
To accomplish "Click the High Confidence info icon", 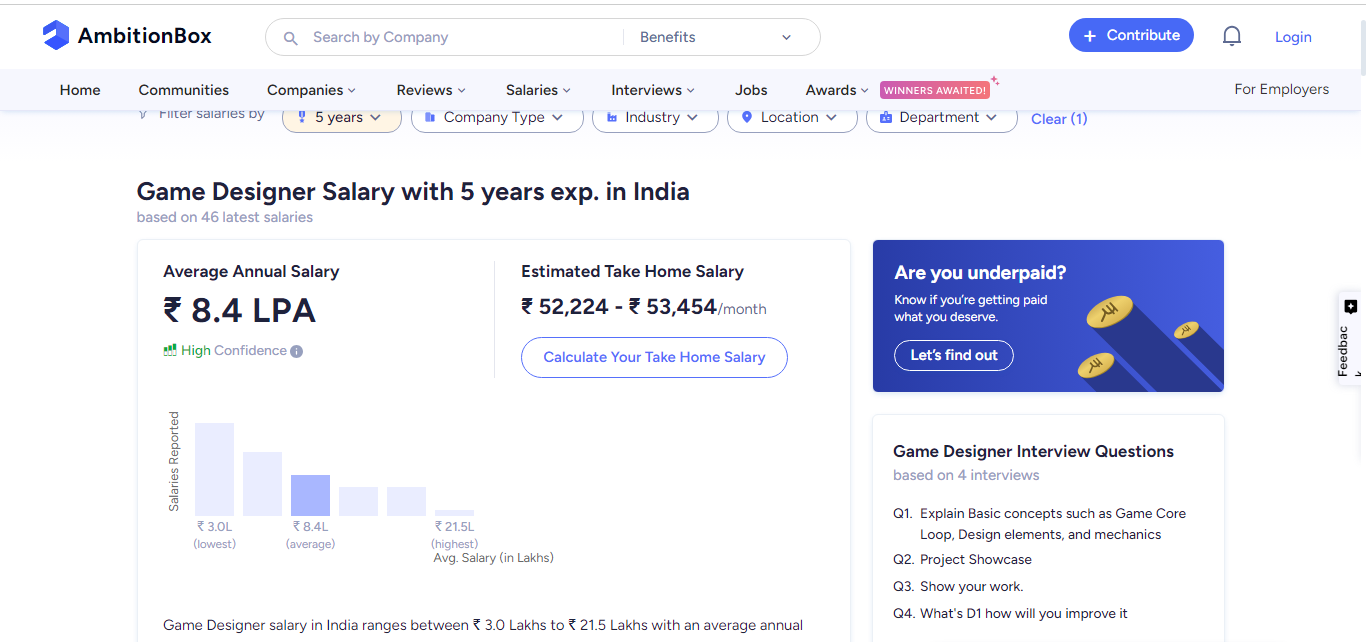I will [296, 351].
